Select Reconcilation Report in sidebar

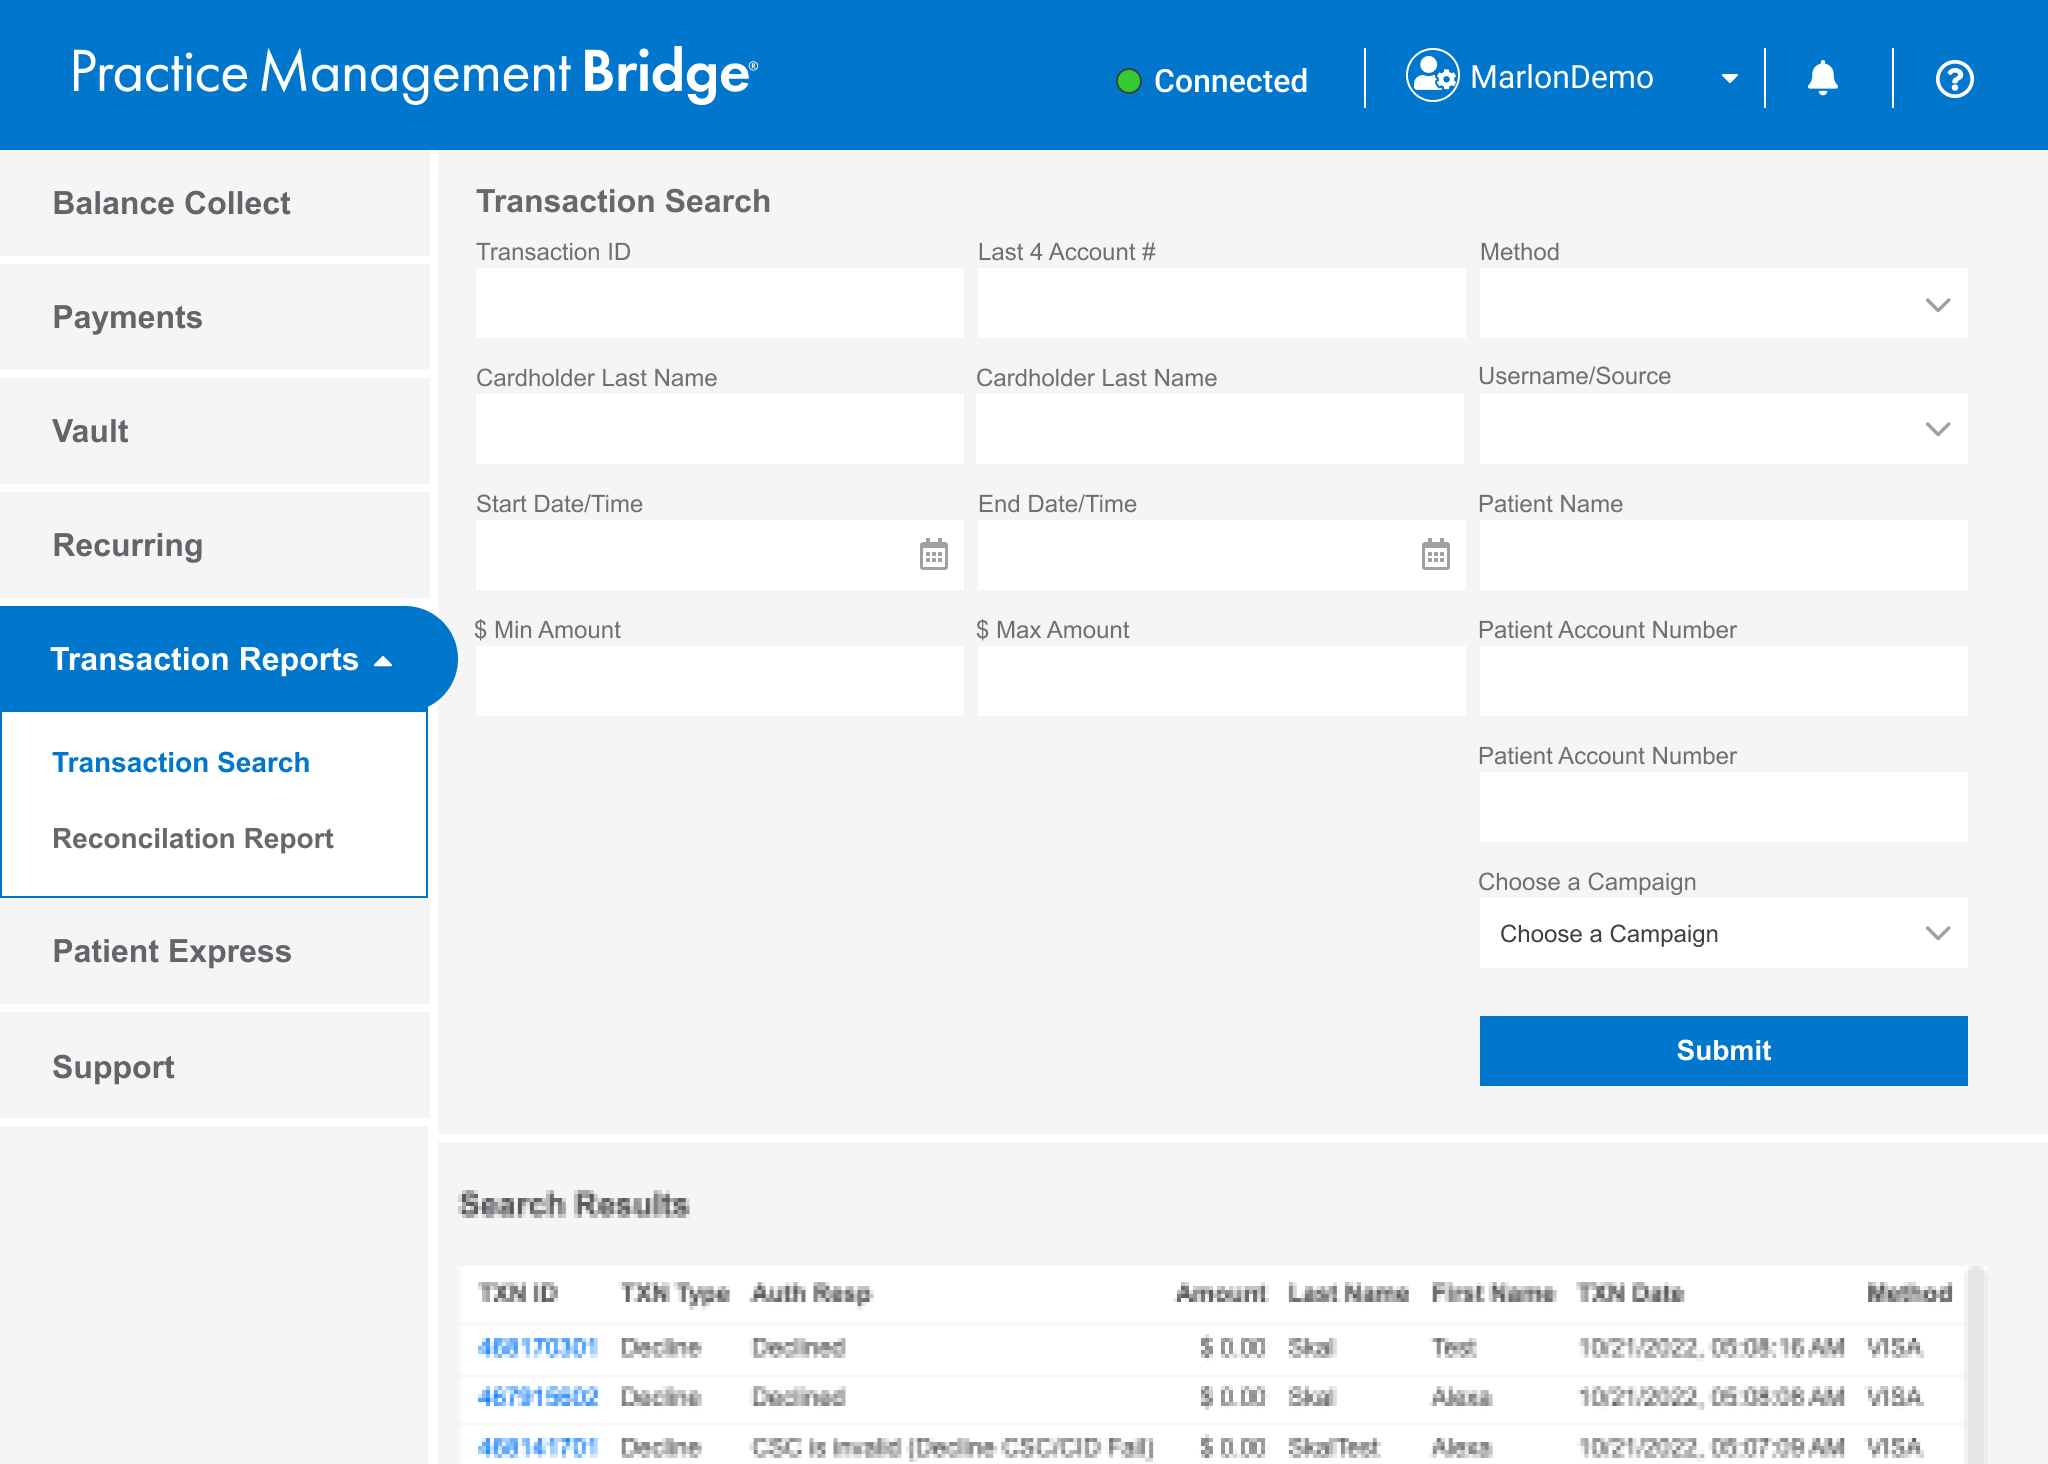pyautogui.click(x=193, y=839)
